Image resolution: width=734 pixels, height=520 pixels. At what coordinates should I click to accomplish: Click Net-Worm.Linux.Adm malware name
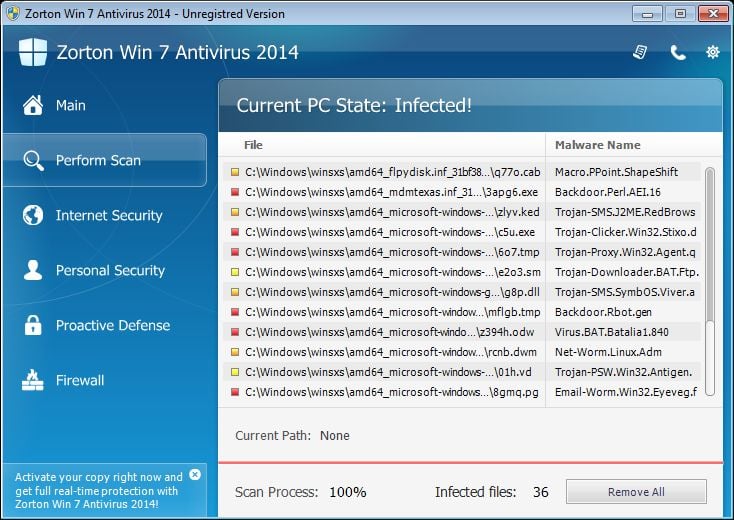pos(608,352)
